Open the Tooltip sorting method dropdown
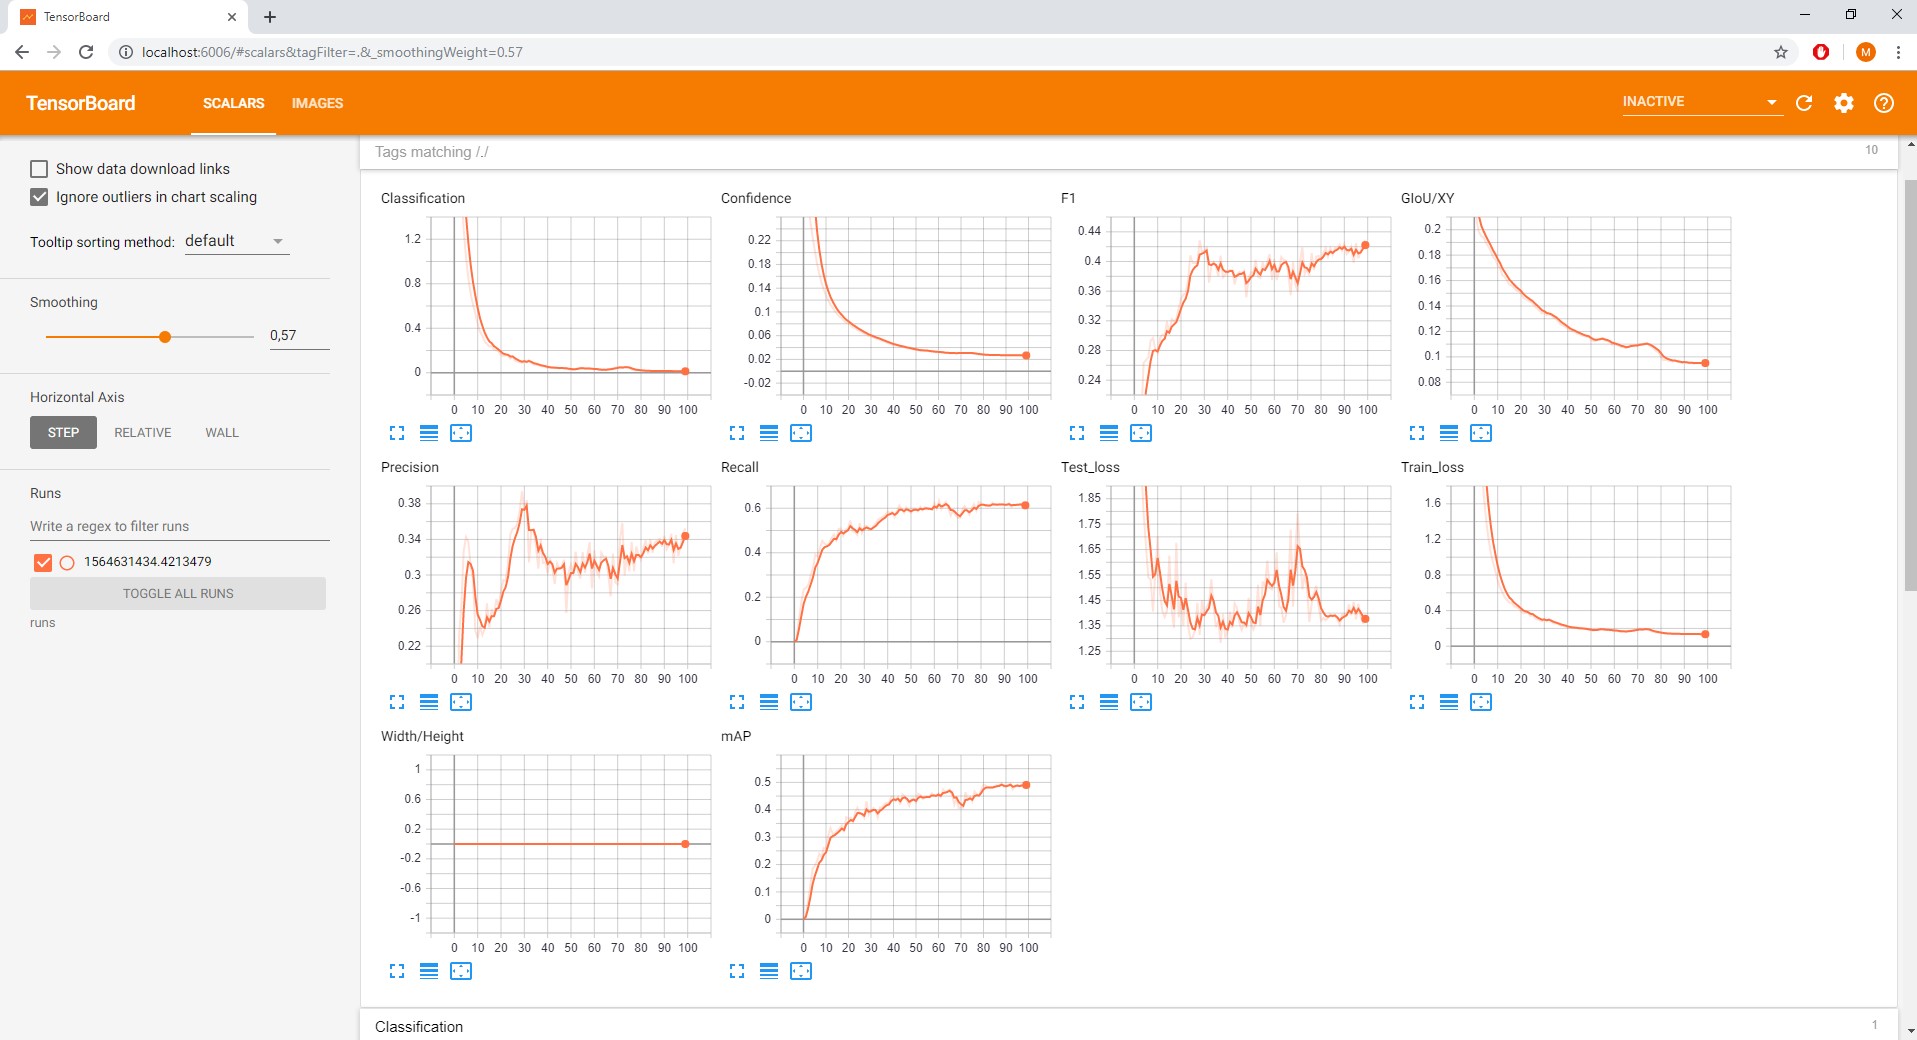This screenshot has width=1917, height=1040. [x=236, y=240]
